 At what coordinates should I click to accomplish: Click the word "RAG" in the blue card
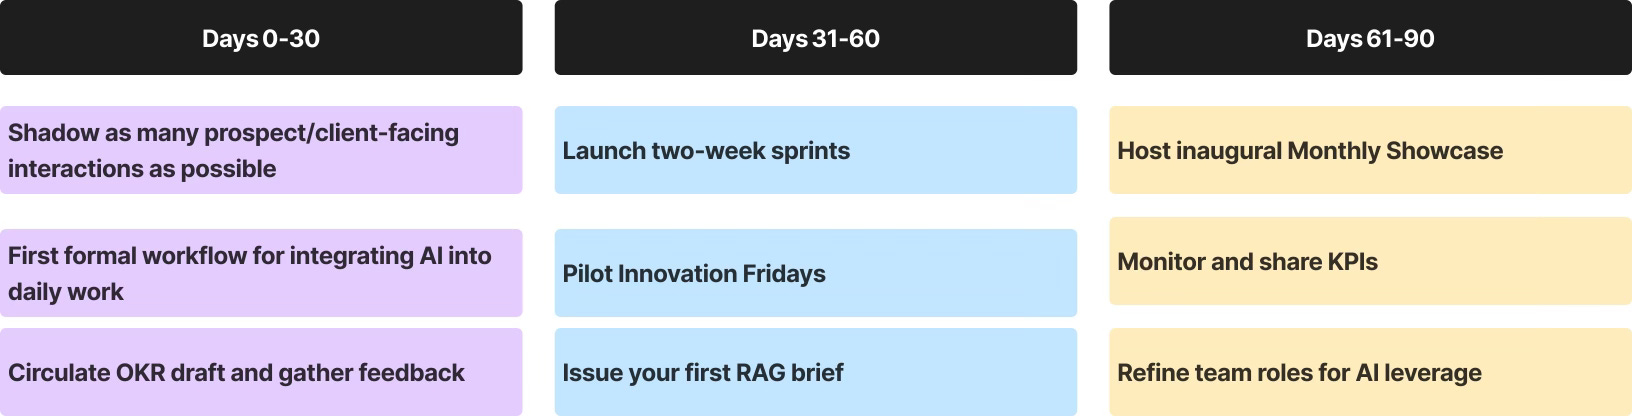coord(761,373)
